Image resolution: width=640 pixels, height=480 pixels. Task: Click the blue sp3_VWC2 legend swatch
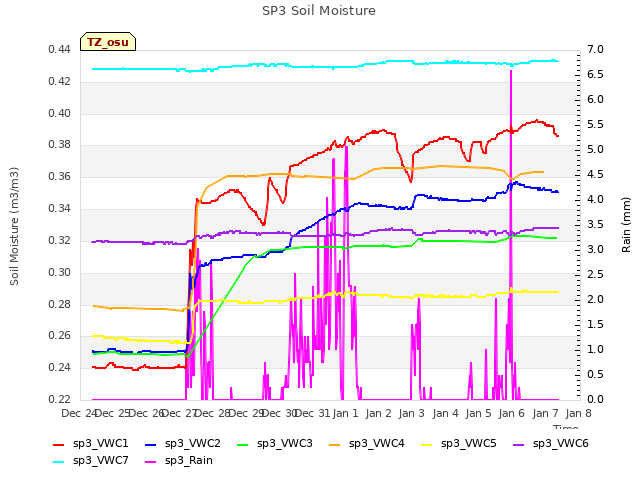tap(151, 444)
